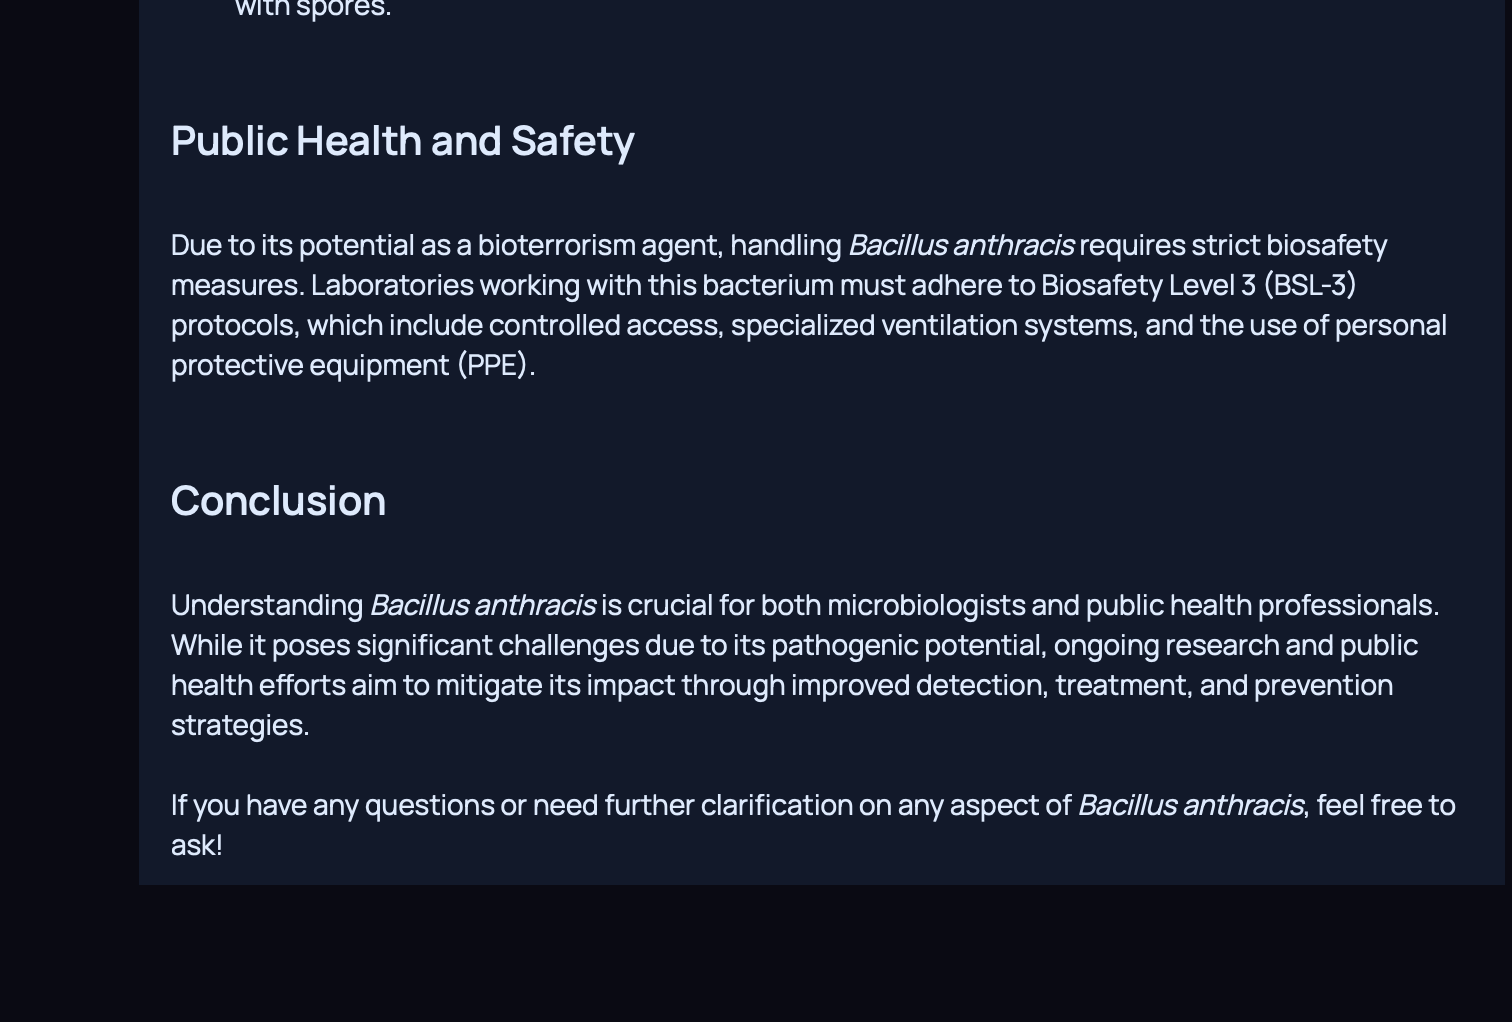
Task: Click italic "Bacillus anthracis" after "Understanding"
Action: pyautogui.click(x=482, y=605)
